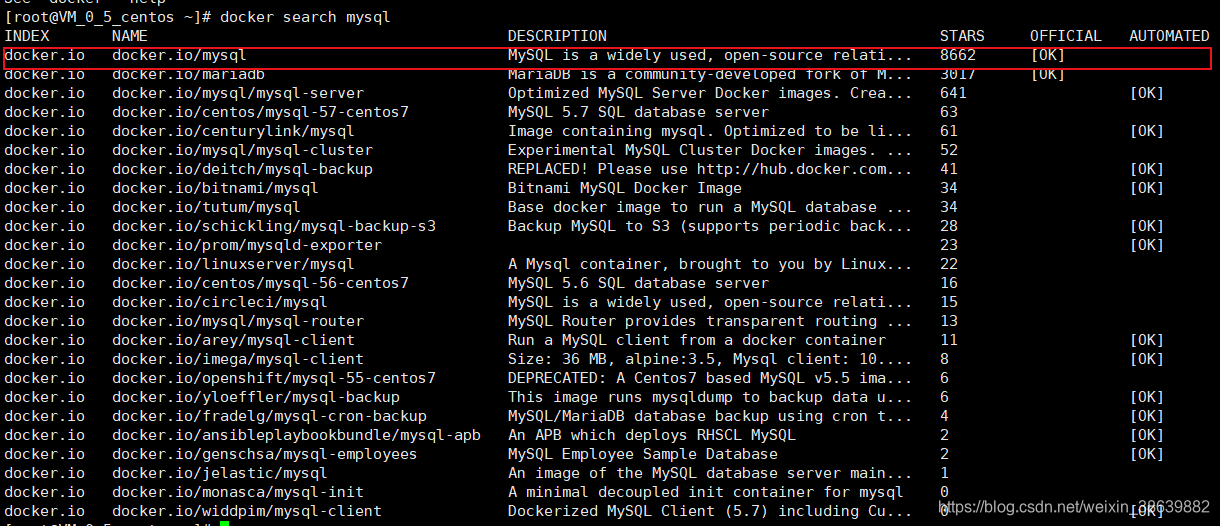This screenshot has width=1220, height=526.
Task: Select docker.io/jelastic/mysql name
Action: coord(220,473)
